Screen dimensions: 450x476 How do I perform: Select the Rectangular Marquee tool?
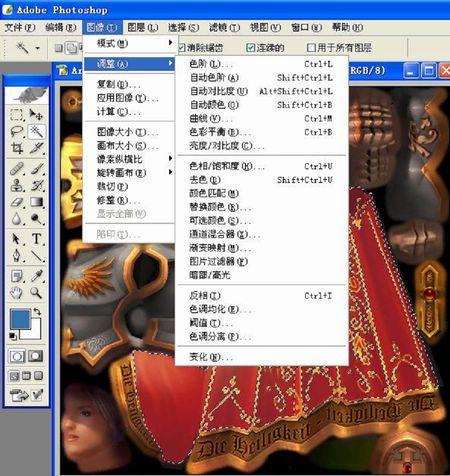point(16,115)
